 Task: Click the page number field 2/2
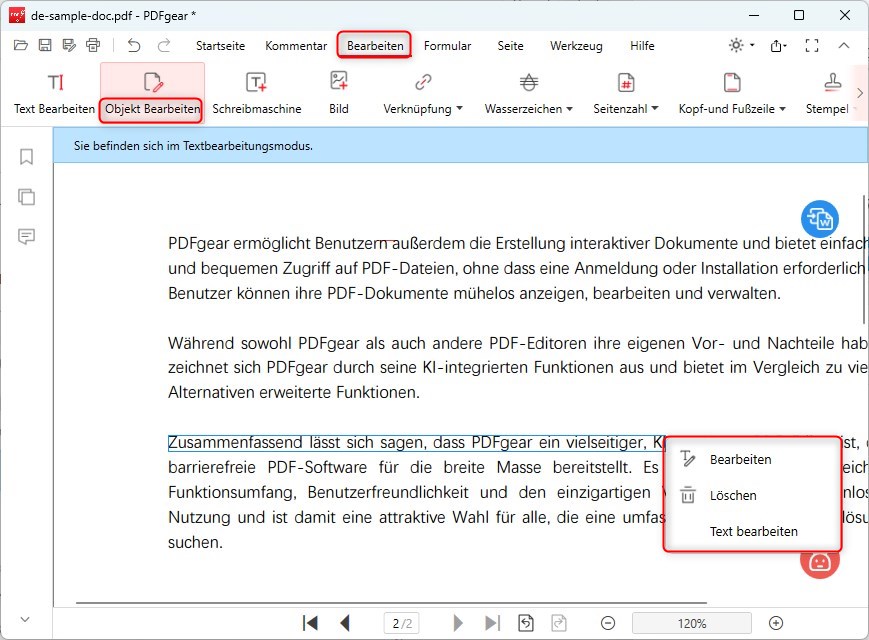pos(402,623)
